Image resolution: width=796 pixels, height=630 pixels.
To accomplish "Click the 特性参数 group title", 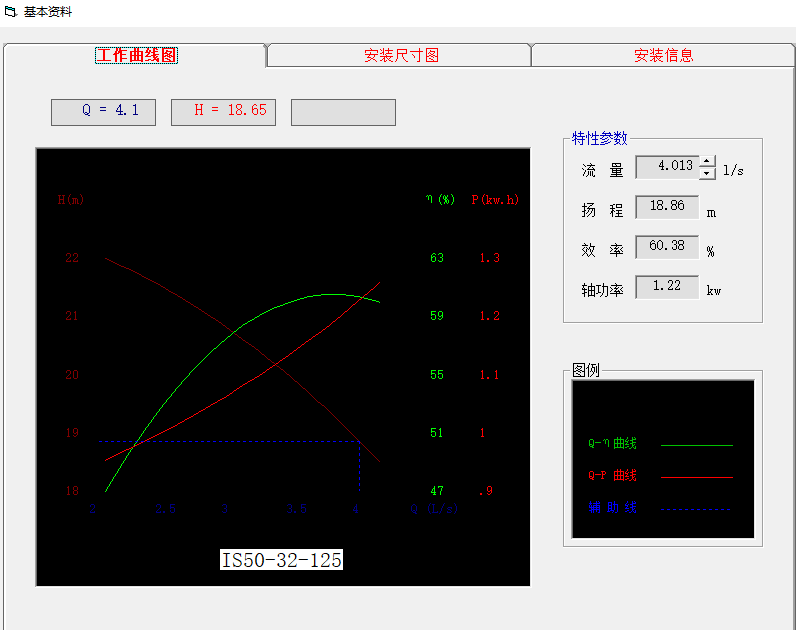I will coord(600,138).
